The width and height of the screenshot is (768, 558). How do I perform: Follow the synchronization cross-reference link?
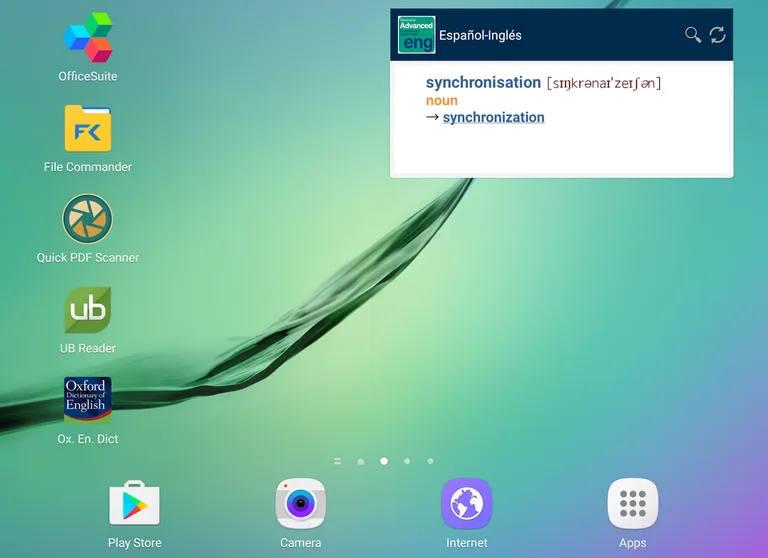pyautogui.click(x=493, y=117)
